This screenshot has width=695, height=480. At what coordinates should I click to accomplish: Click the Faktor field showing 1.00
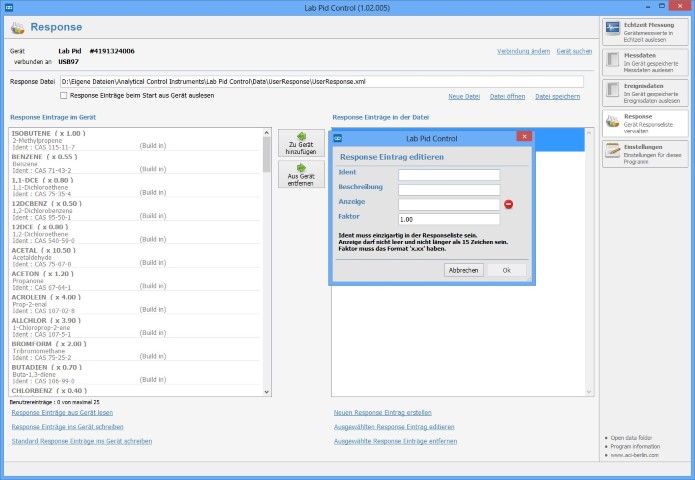point(448,218)
